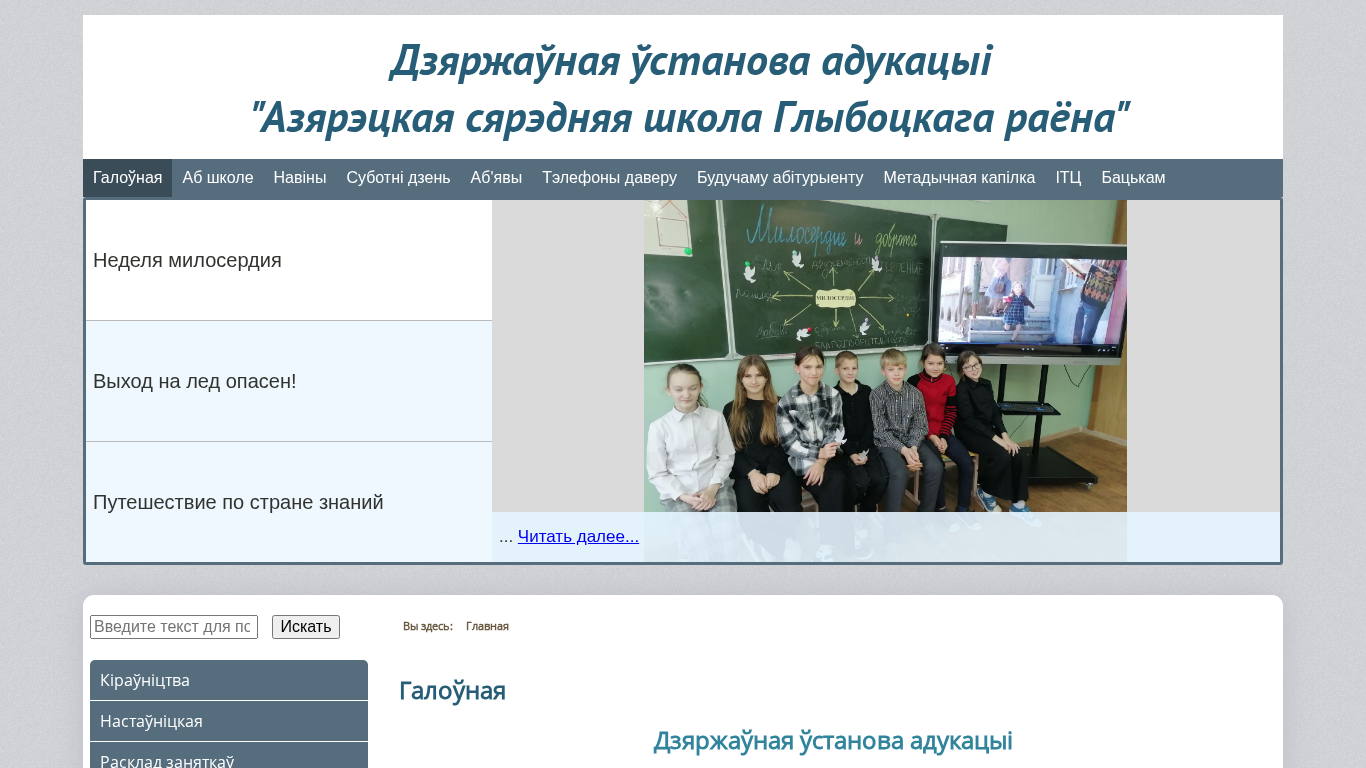Click the Читать далее link
Viewport: 1366px width, 768px height.
[578, 536]
